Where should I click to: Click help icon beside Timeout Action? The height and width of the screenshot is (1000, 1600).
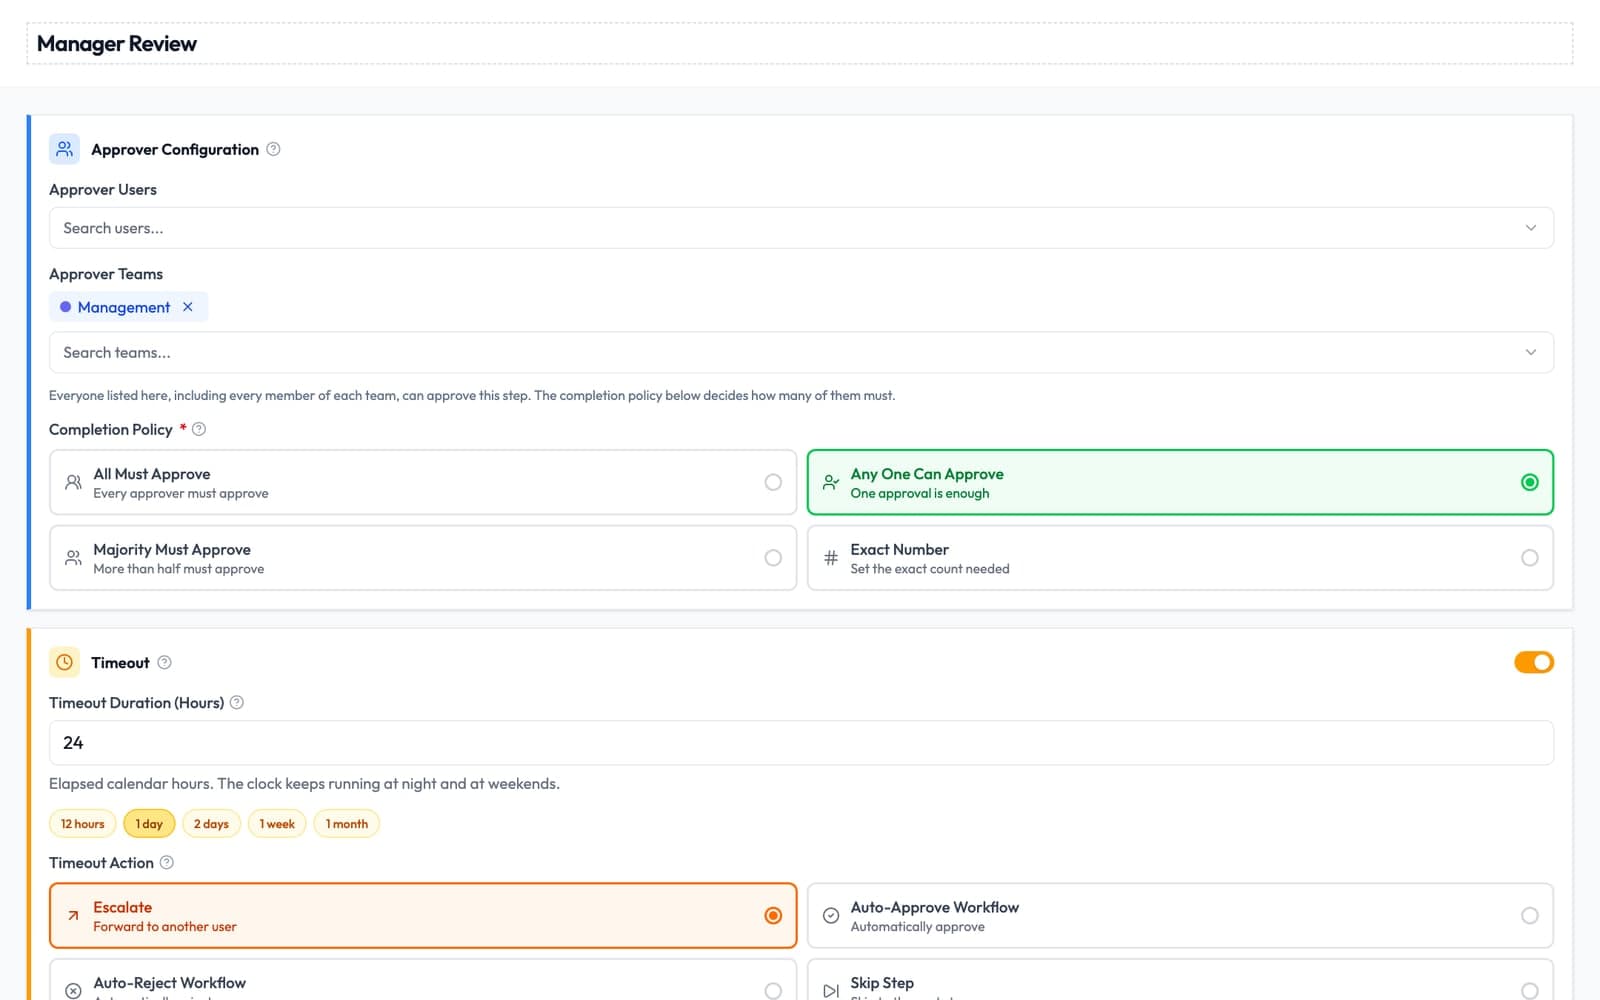pyautogui.click(x=167, y=862)
